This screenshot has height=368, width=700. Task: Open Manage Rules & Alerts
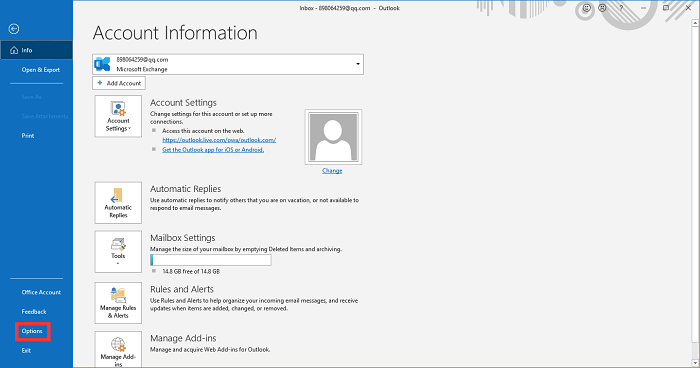[x=118, y=303]
